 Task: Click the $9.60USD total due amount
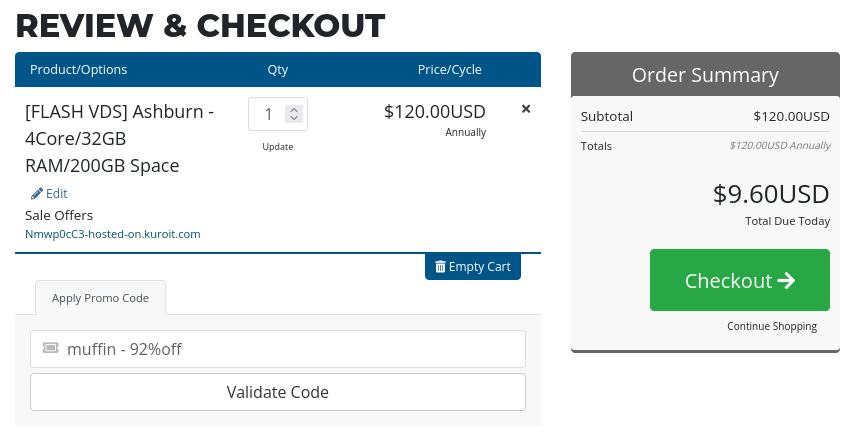(x=771, y=194)
